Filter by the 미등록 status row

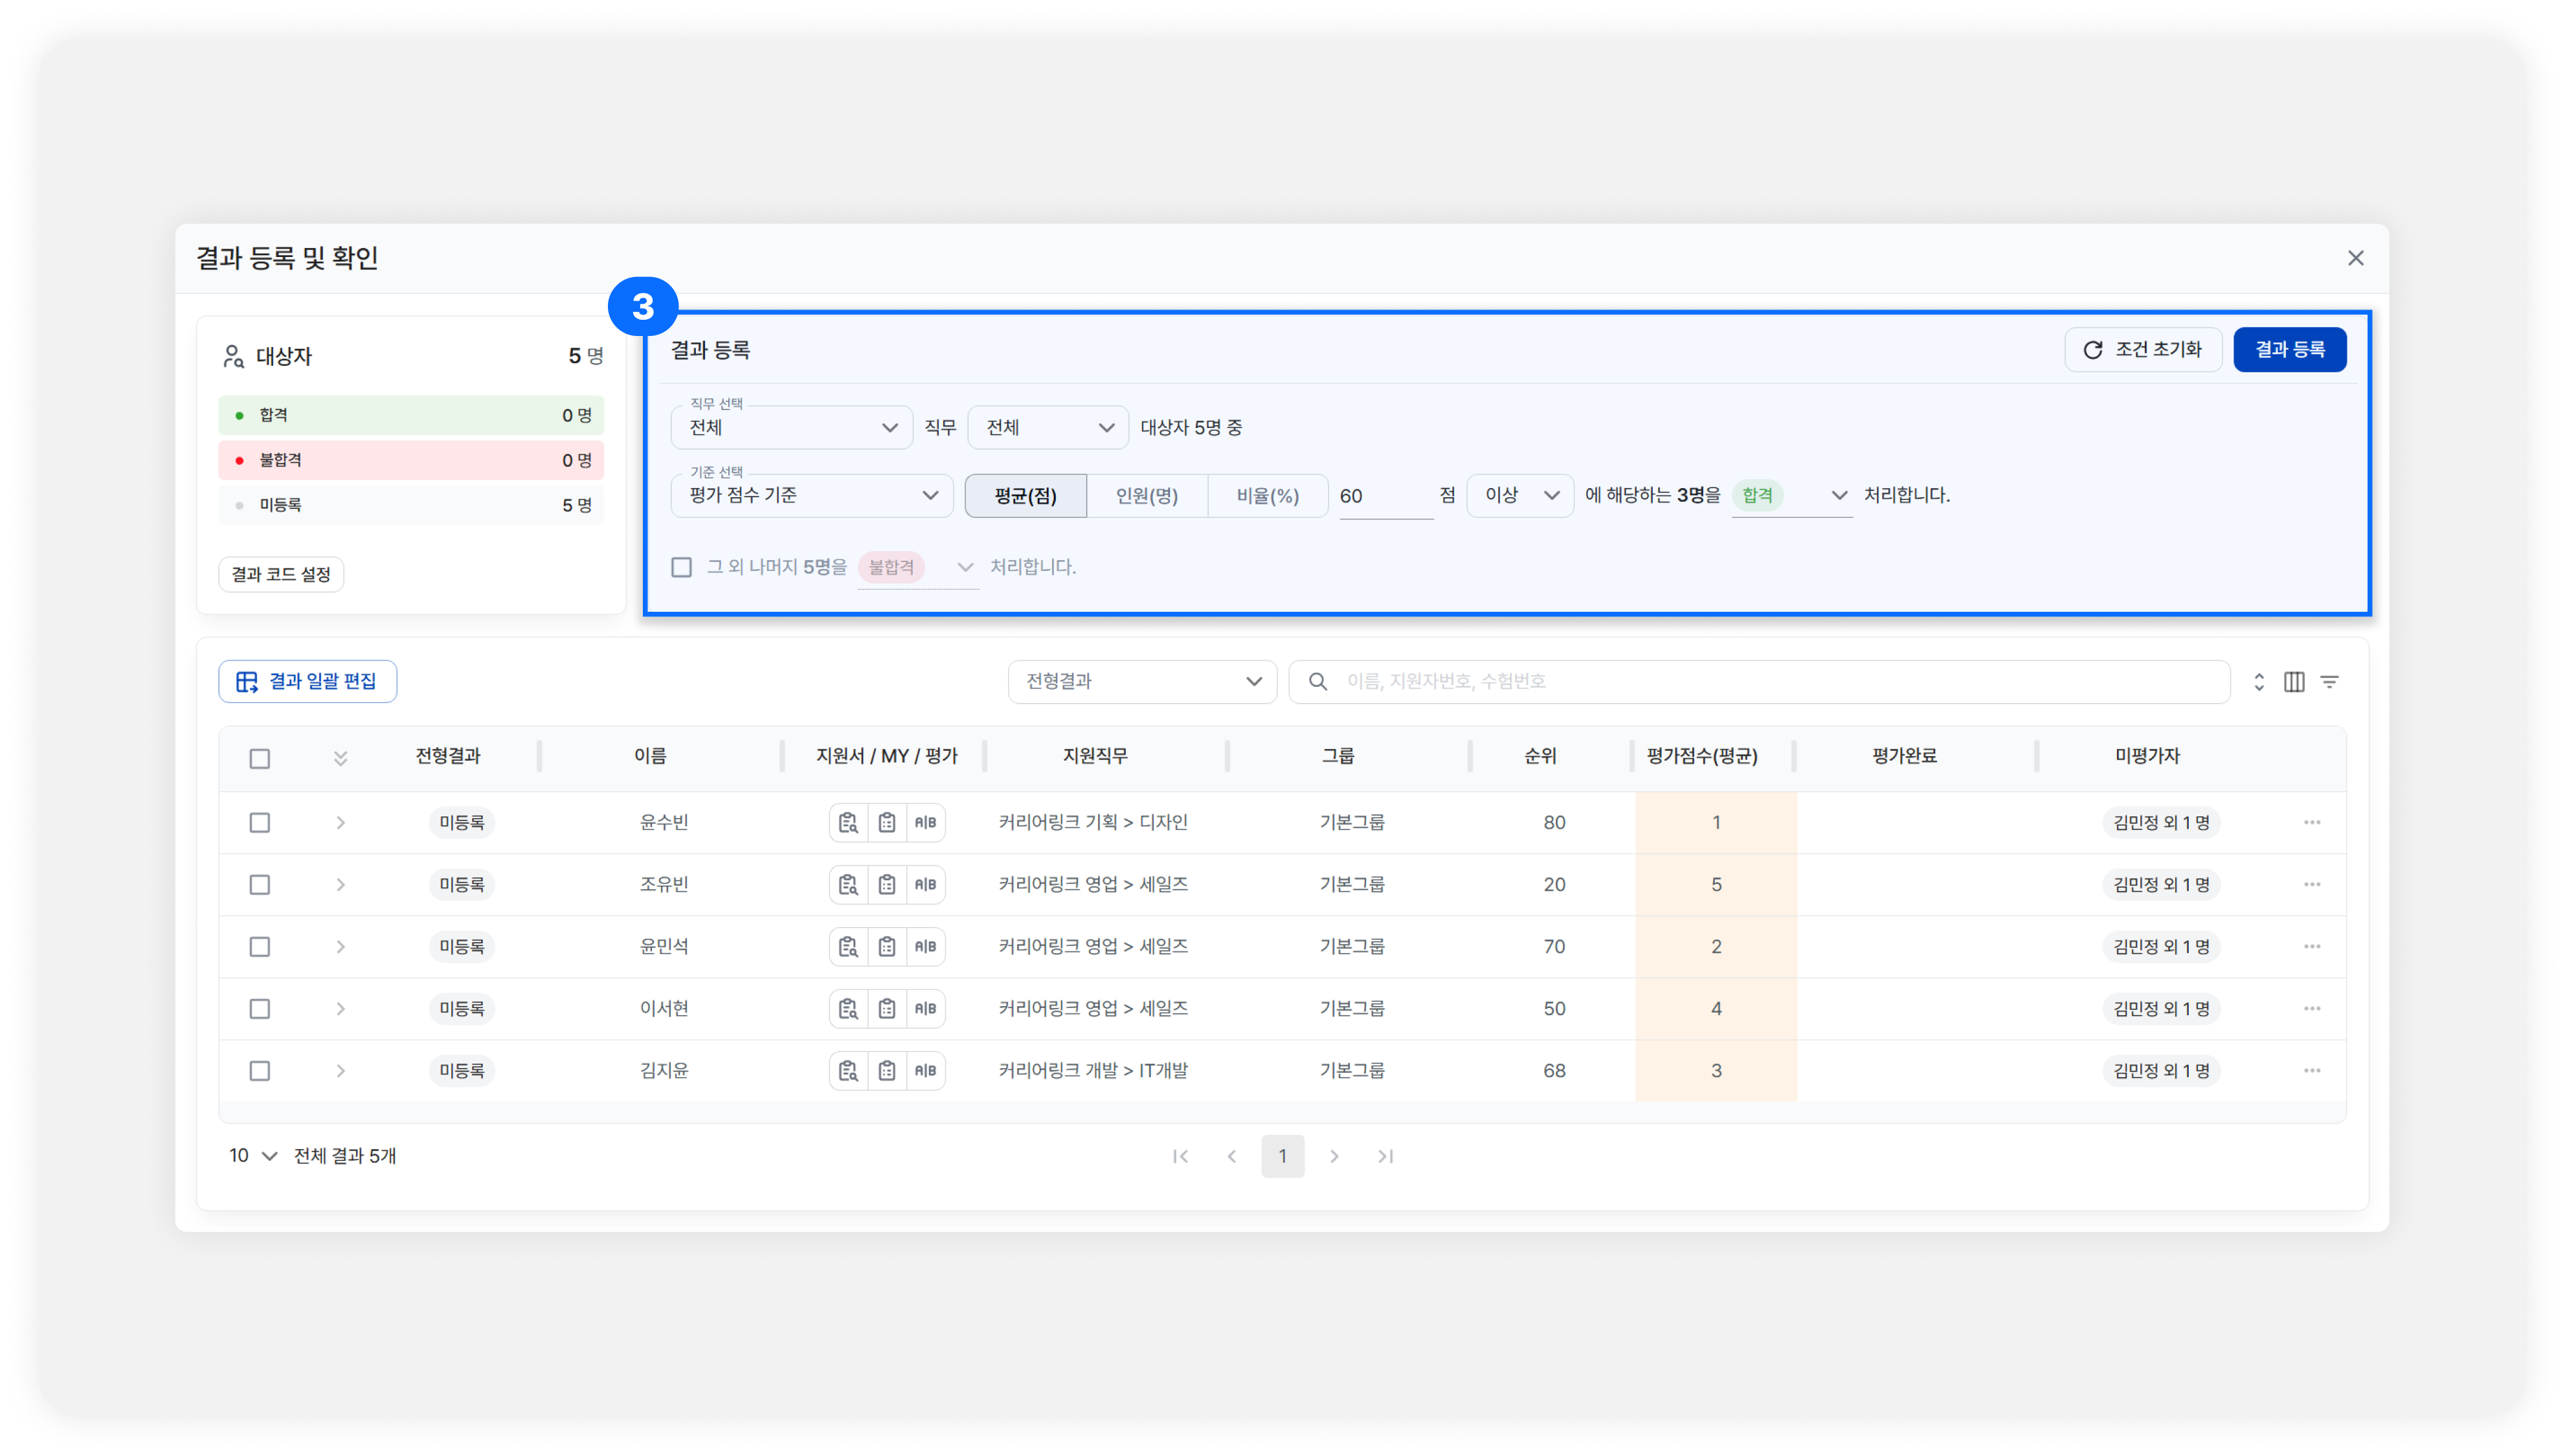[x=411, y=505]
